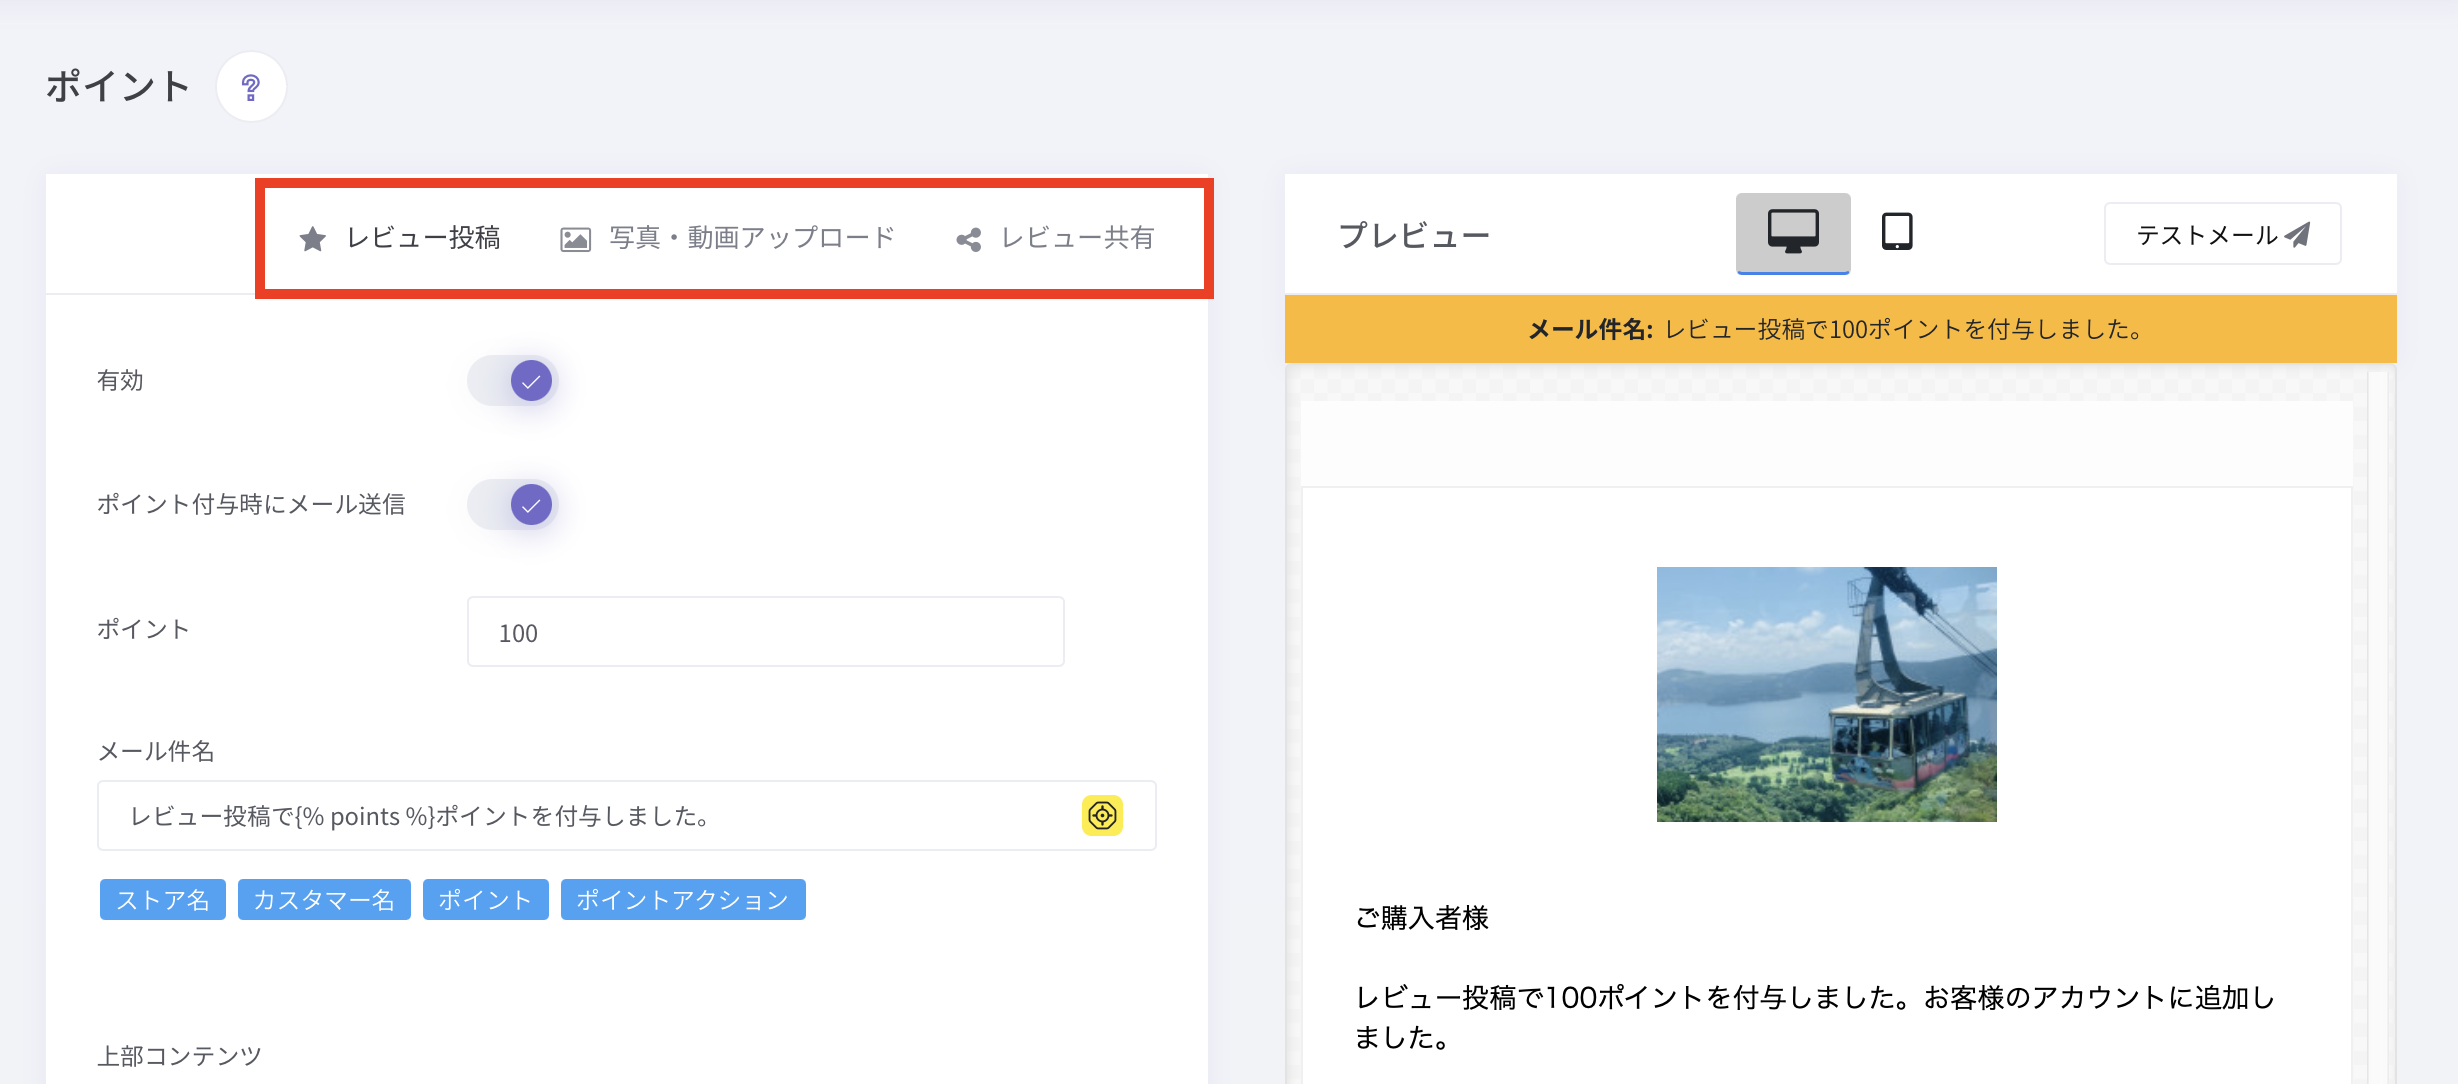Viewport: 2458px width, 1084px height.
Task: Click the image icon on the 写真・動画アップロード tab
Action: [575, 239]
